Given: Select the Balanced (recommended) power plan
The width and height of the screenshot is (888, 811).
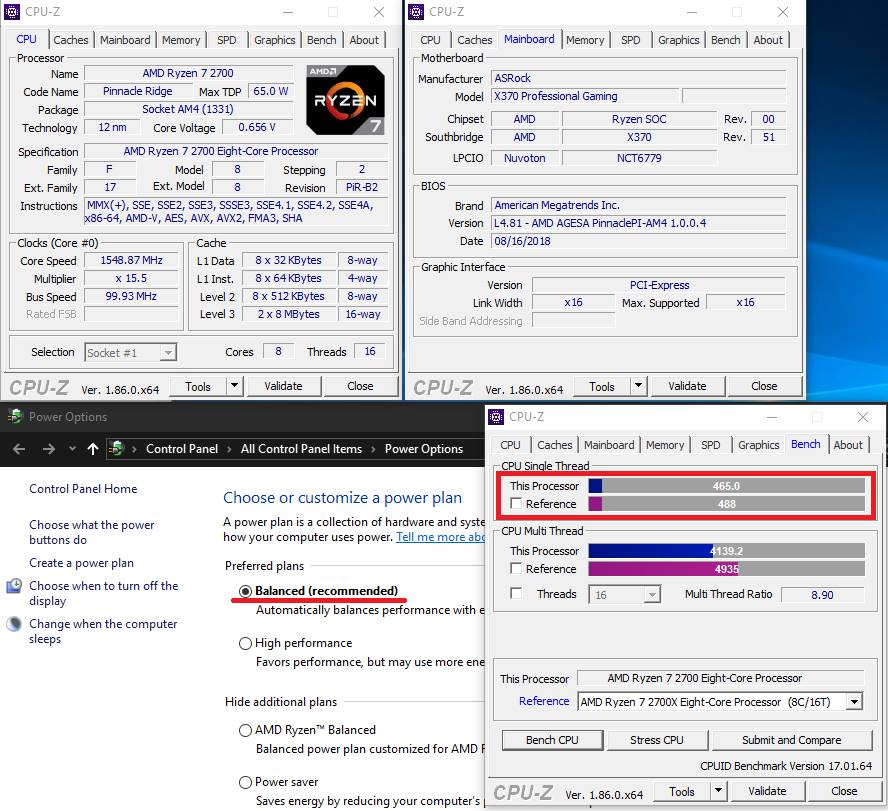Looking at the screenshot, I should [x=245, y=591].
